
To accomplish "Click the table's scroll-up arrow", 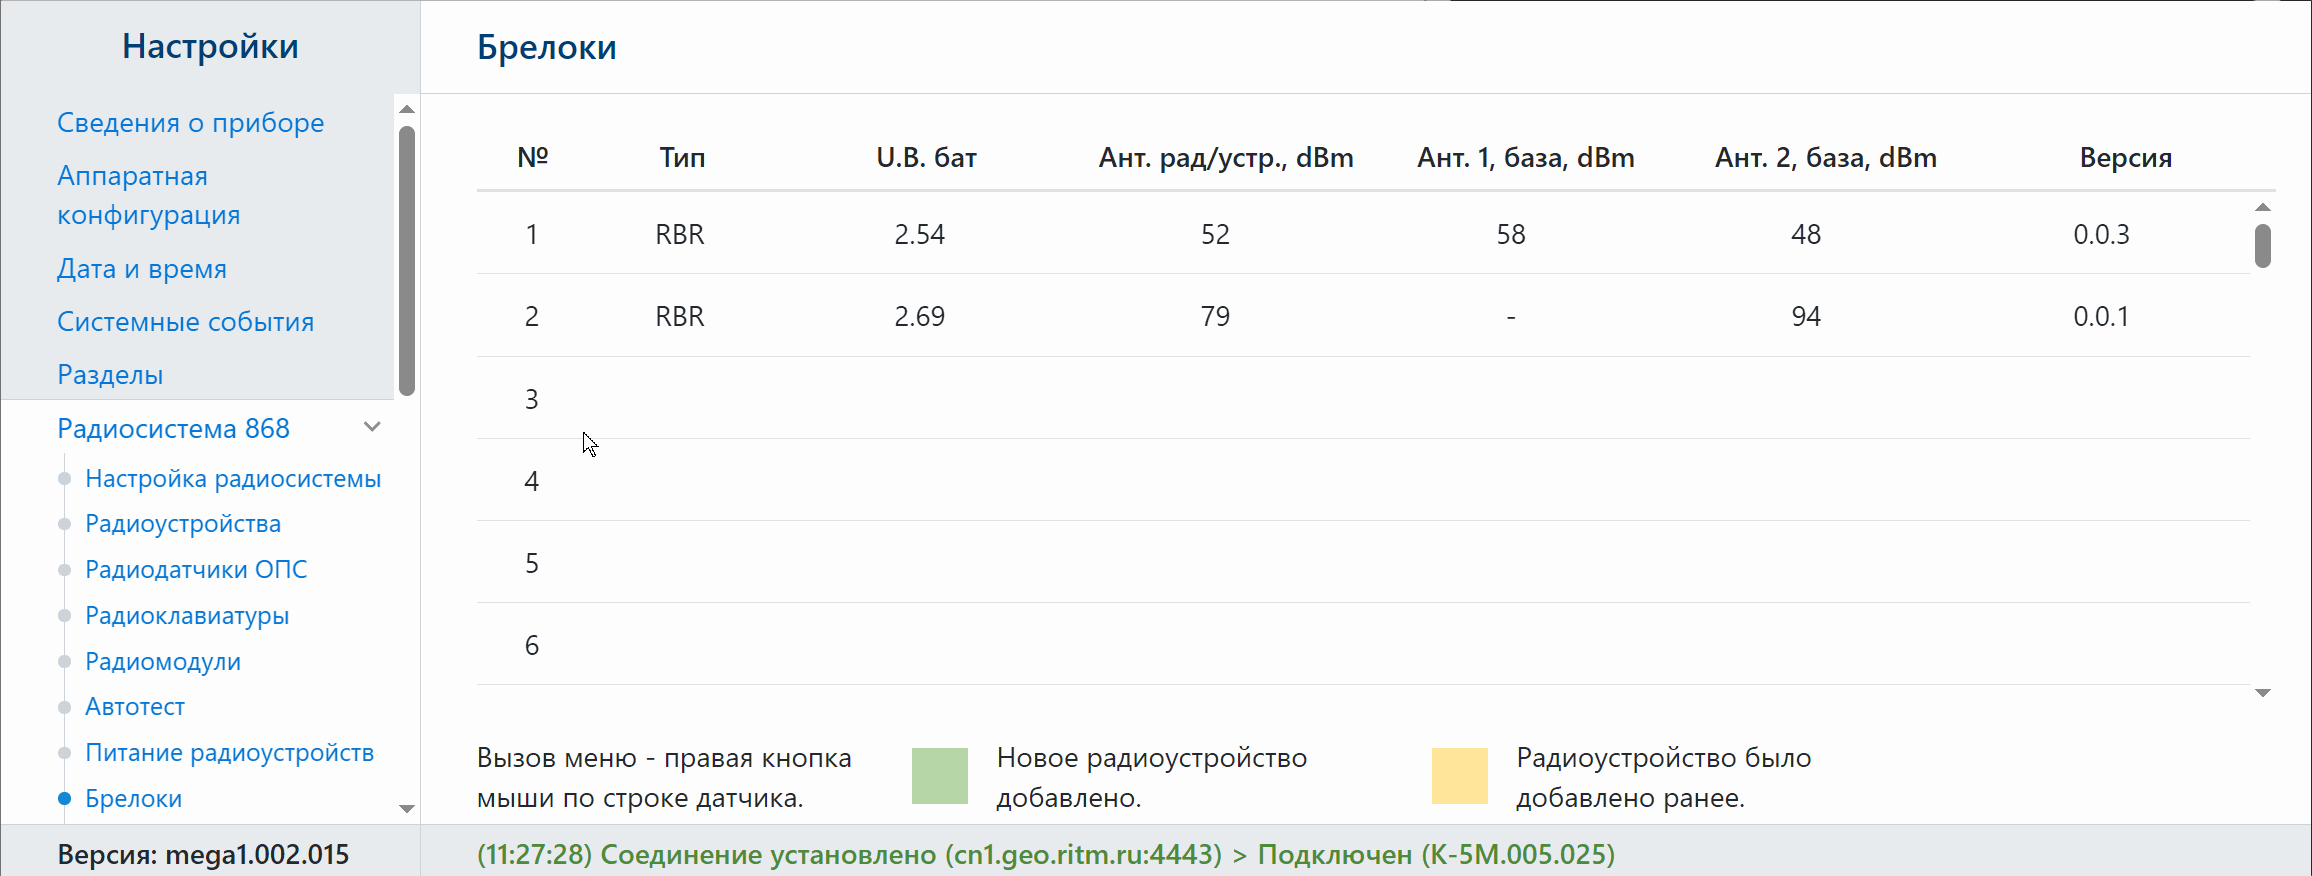I will pos(2263,207).
